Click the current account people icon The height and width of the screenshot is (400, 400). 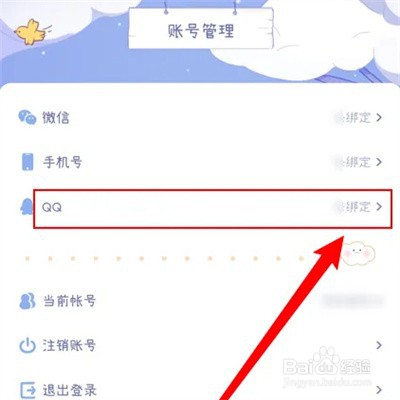tap(27, 301)
